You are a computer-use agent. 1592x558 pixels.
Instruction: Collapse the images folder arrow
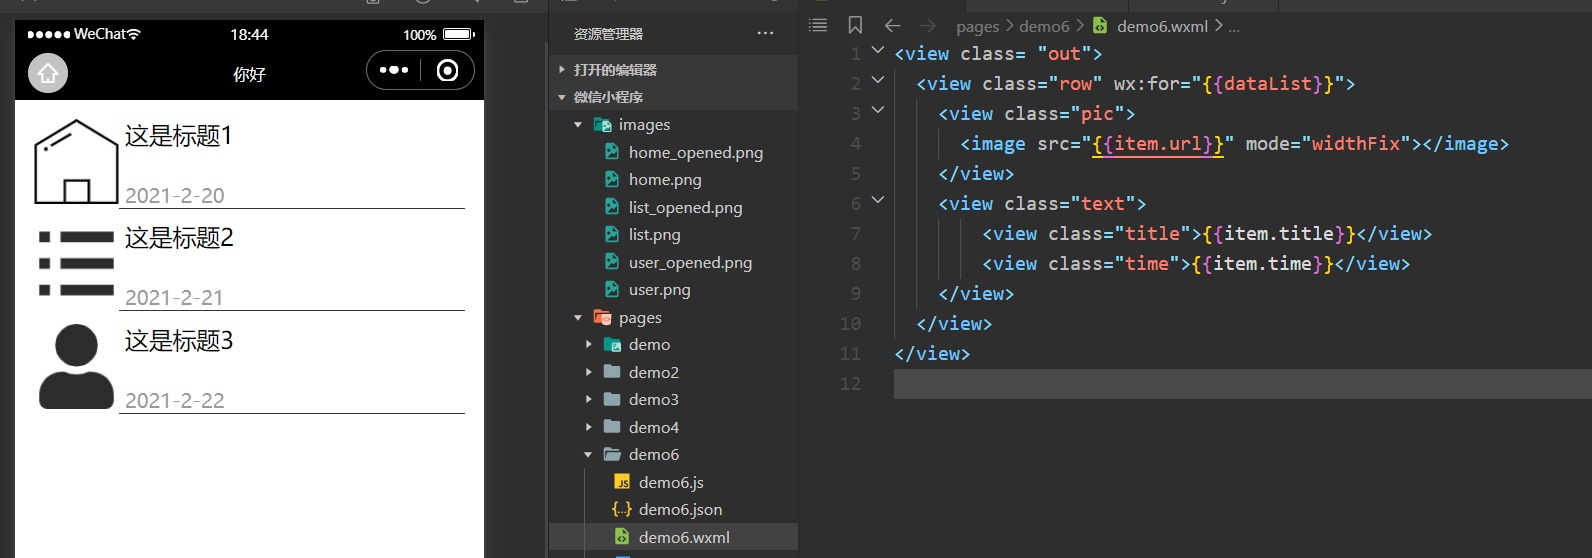point(578,125)
